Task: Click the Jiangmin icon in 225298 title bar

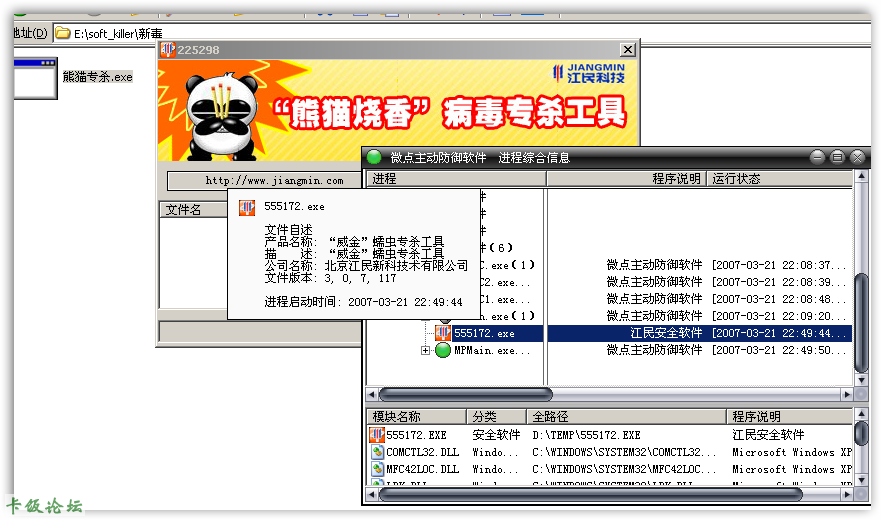Action: click(168, 50)
